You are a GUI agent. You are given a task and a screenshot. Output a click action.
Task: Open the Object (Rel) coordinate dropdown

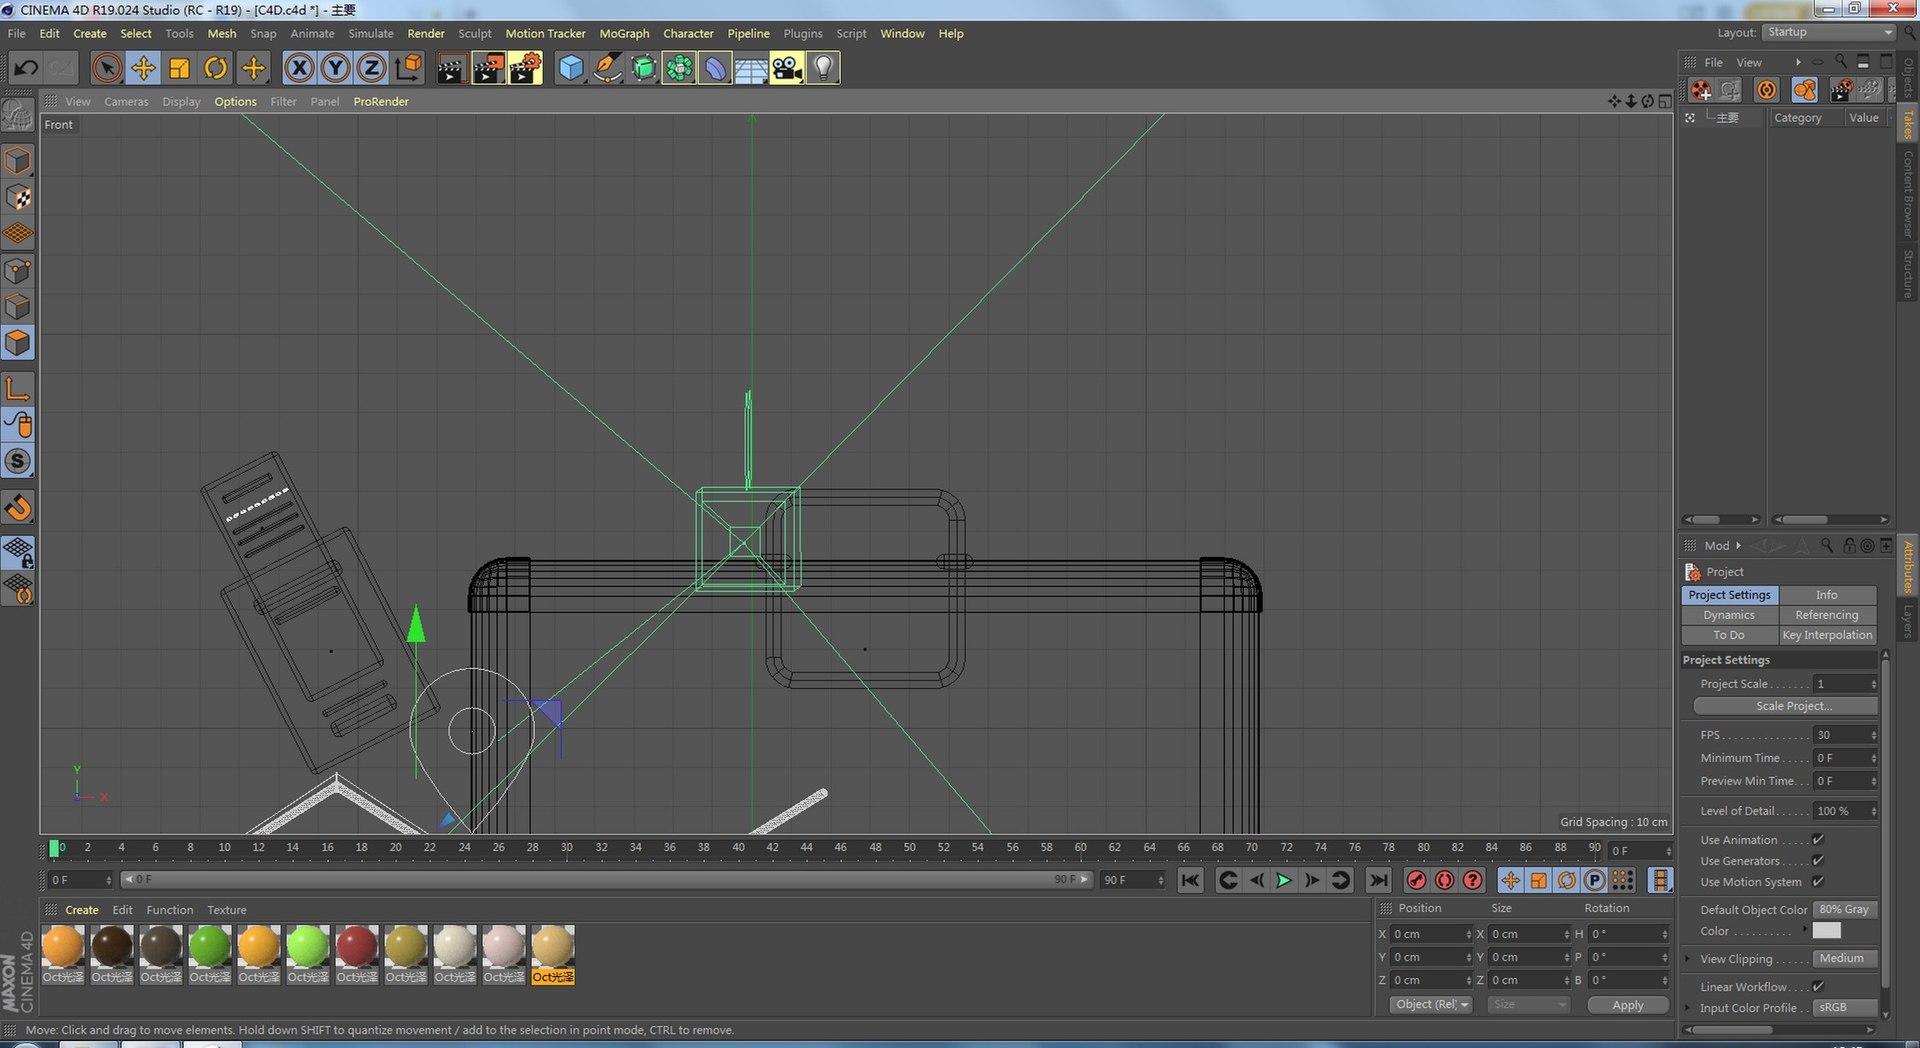(x=1431, y=1005)
